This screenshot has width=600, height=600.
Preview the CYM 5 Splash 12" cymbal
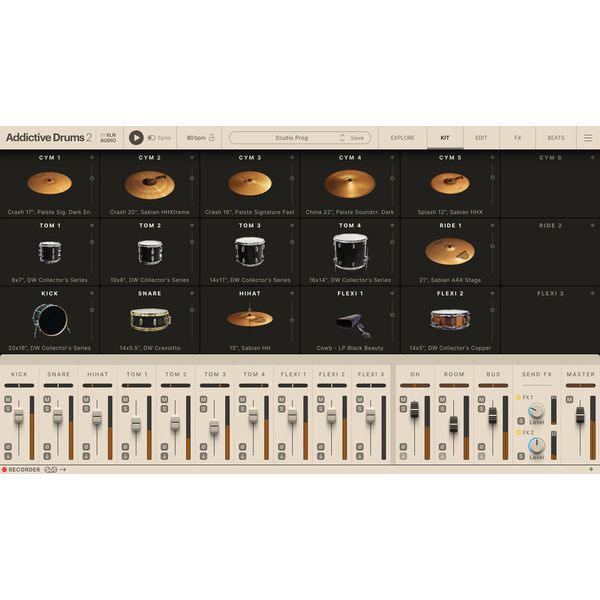coord(450,183)
